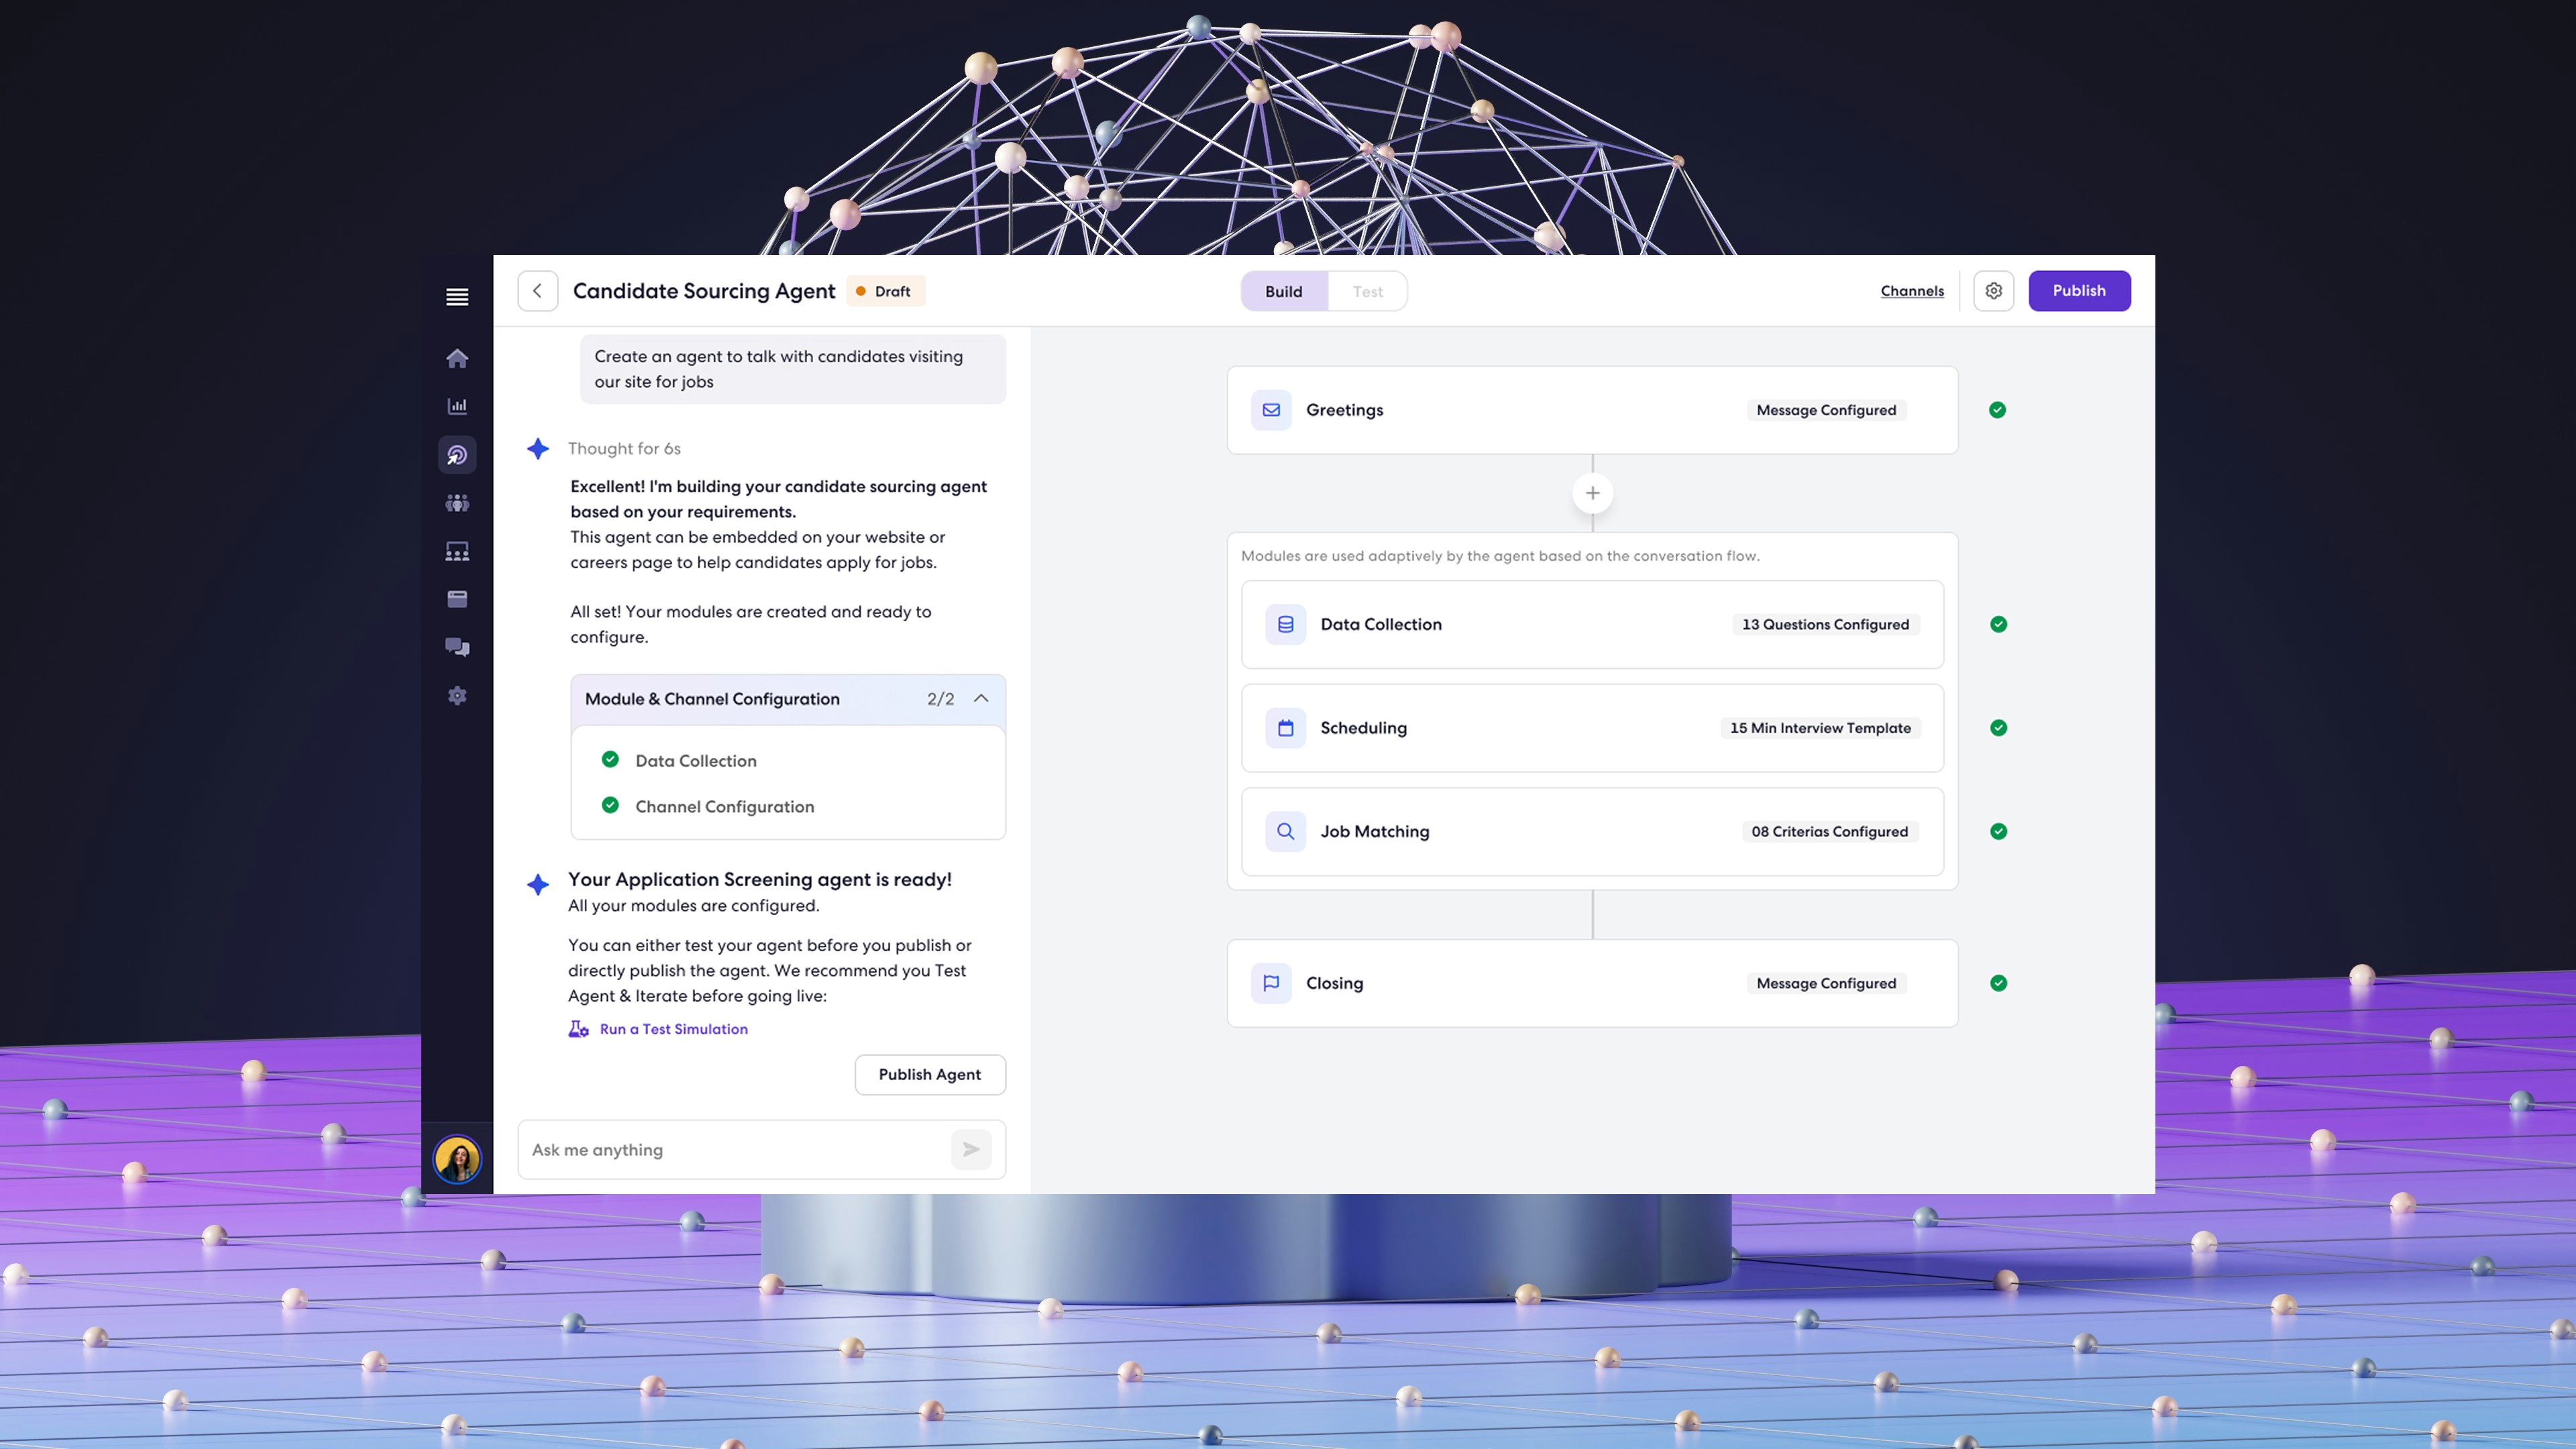Open the people group sidebar icon

(x=457, y=503)
